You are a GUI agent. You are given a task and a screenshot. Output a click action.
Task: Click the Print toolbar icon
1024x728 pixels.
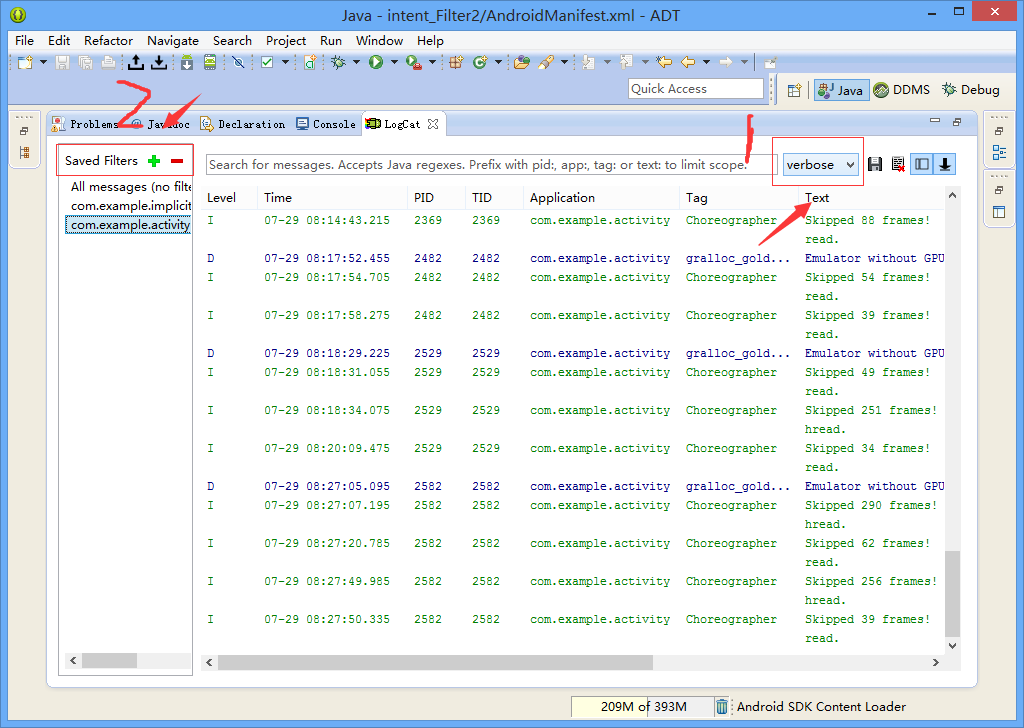pos(108,63)
